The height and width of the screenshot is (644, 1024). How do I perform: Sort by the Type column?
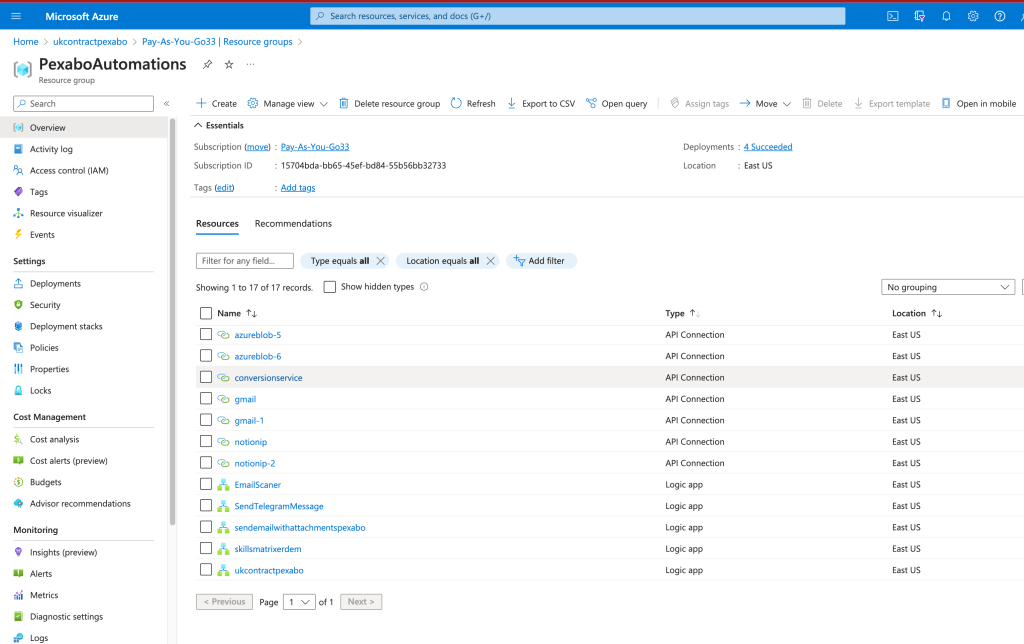pos(682,314)
